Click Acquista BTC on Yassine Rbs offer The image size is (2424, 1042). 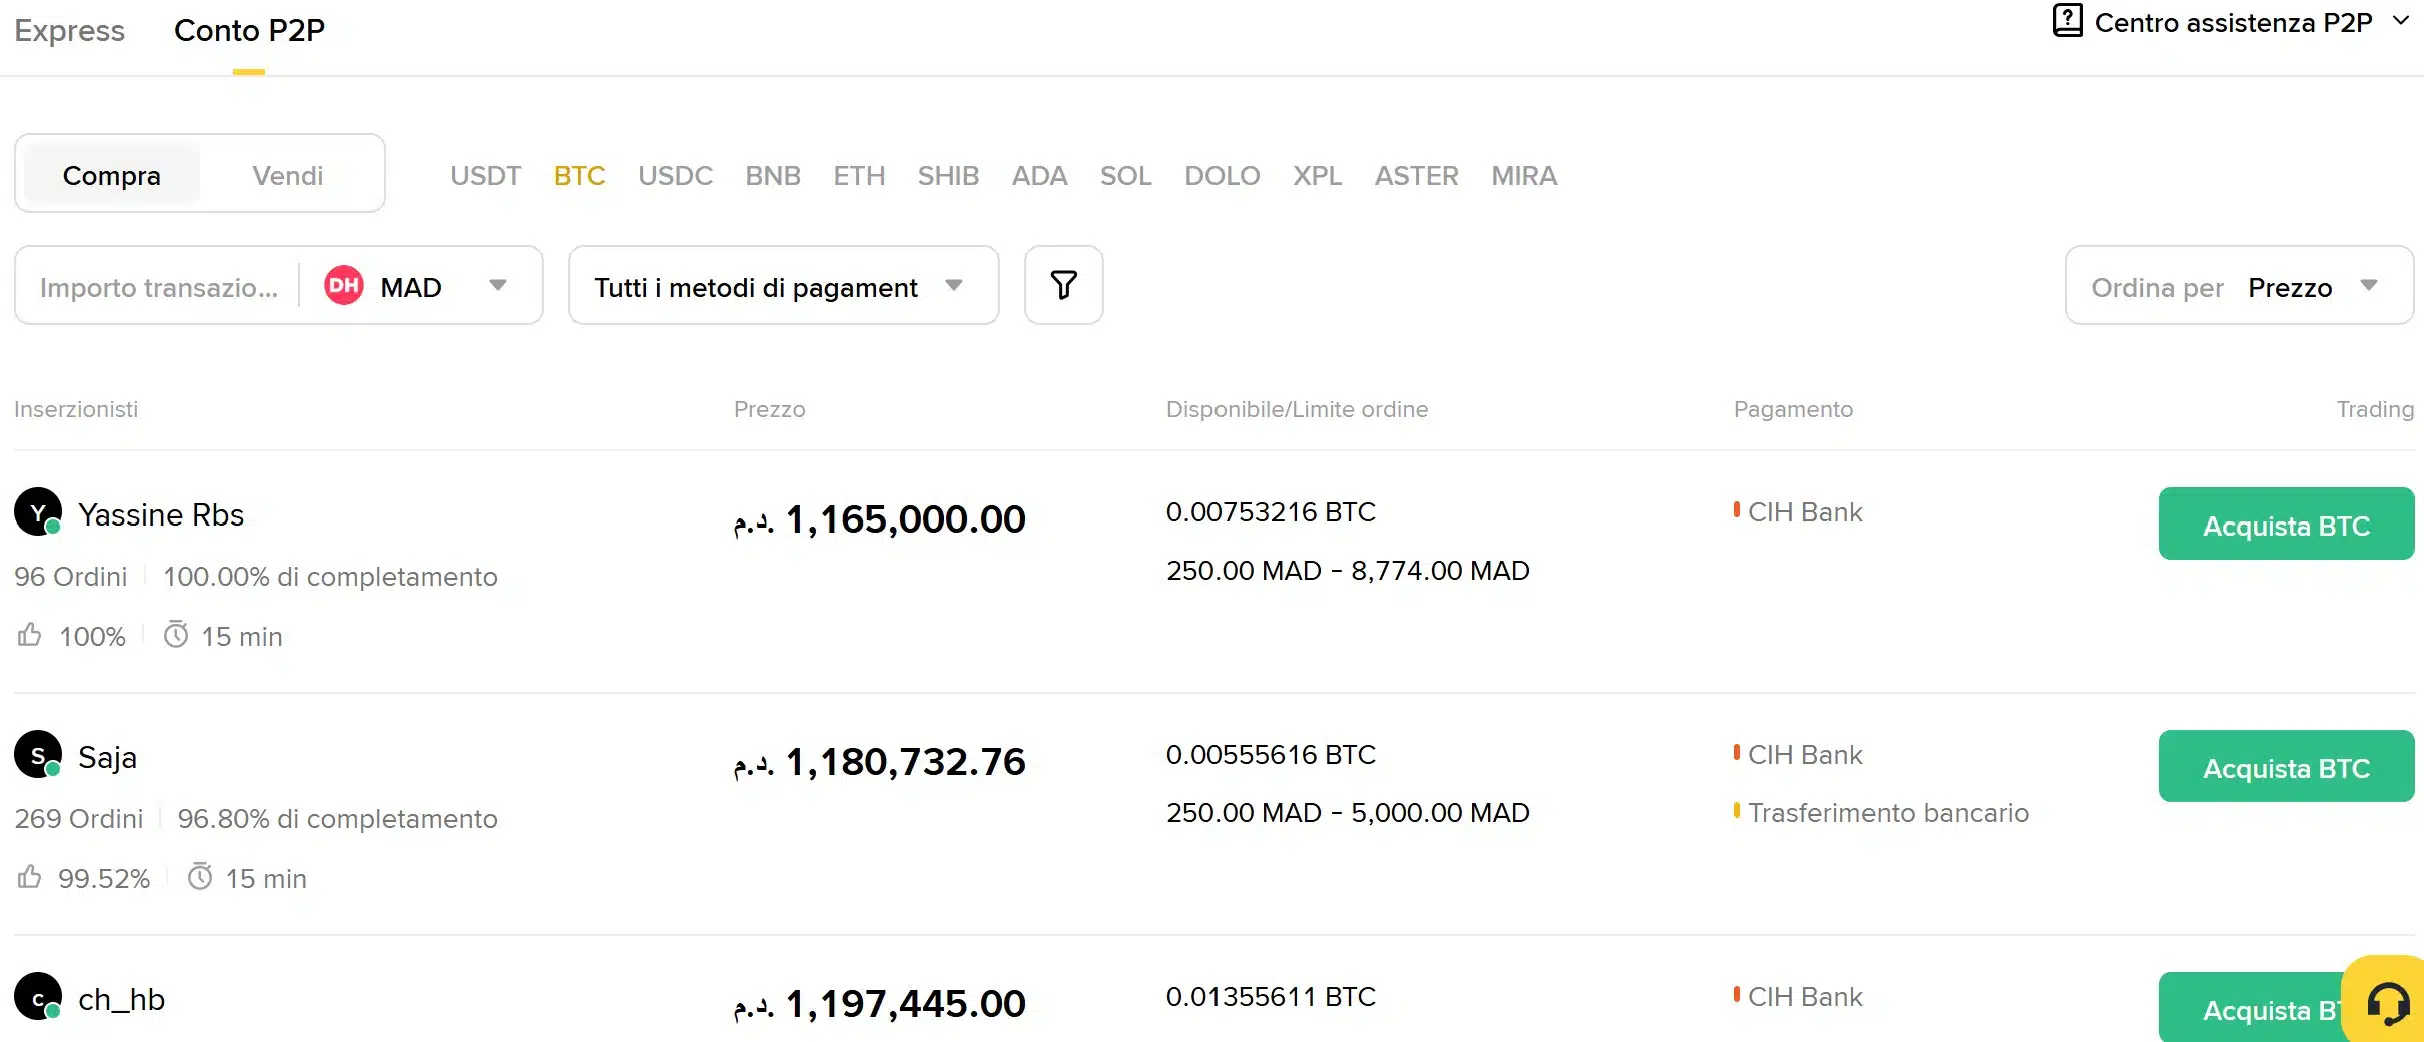click(2286, 523)
